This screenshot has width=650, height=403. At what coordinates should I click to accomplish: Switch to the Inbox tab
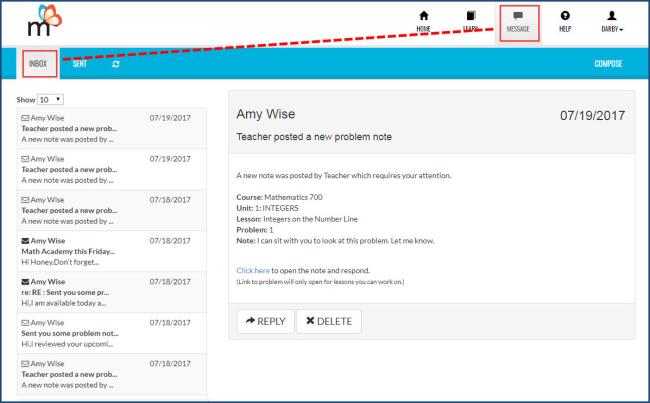(38, 64)
